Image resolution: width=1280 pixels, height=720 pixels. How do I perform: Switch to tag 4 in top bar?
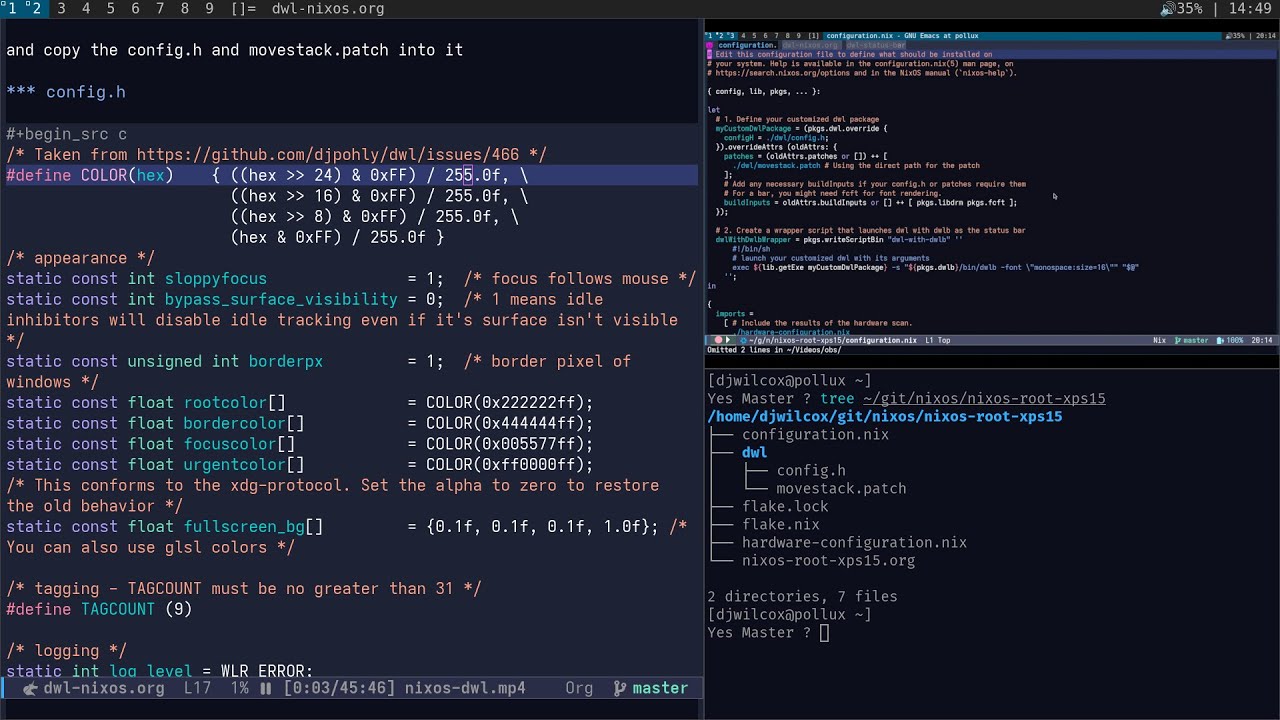coord(86,8)
